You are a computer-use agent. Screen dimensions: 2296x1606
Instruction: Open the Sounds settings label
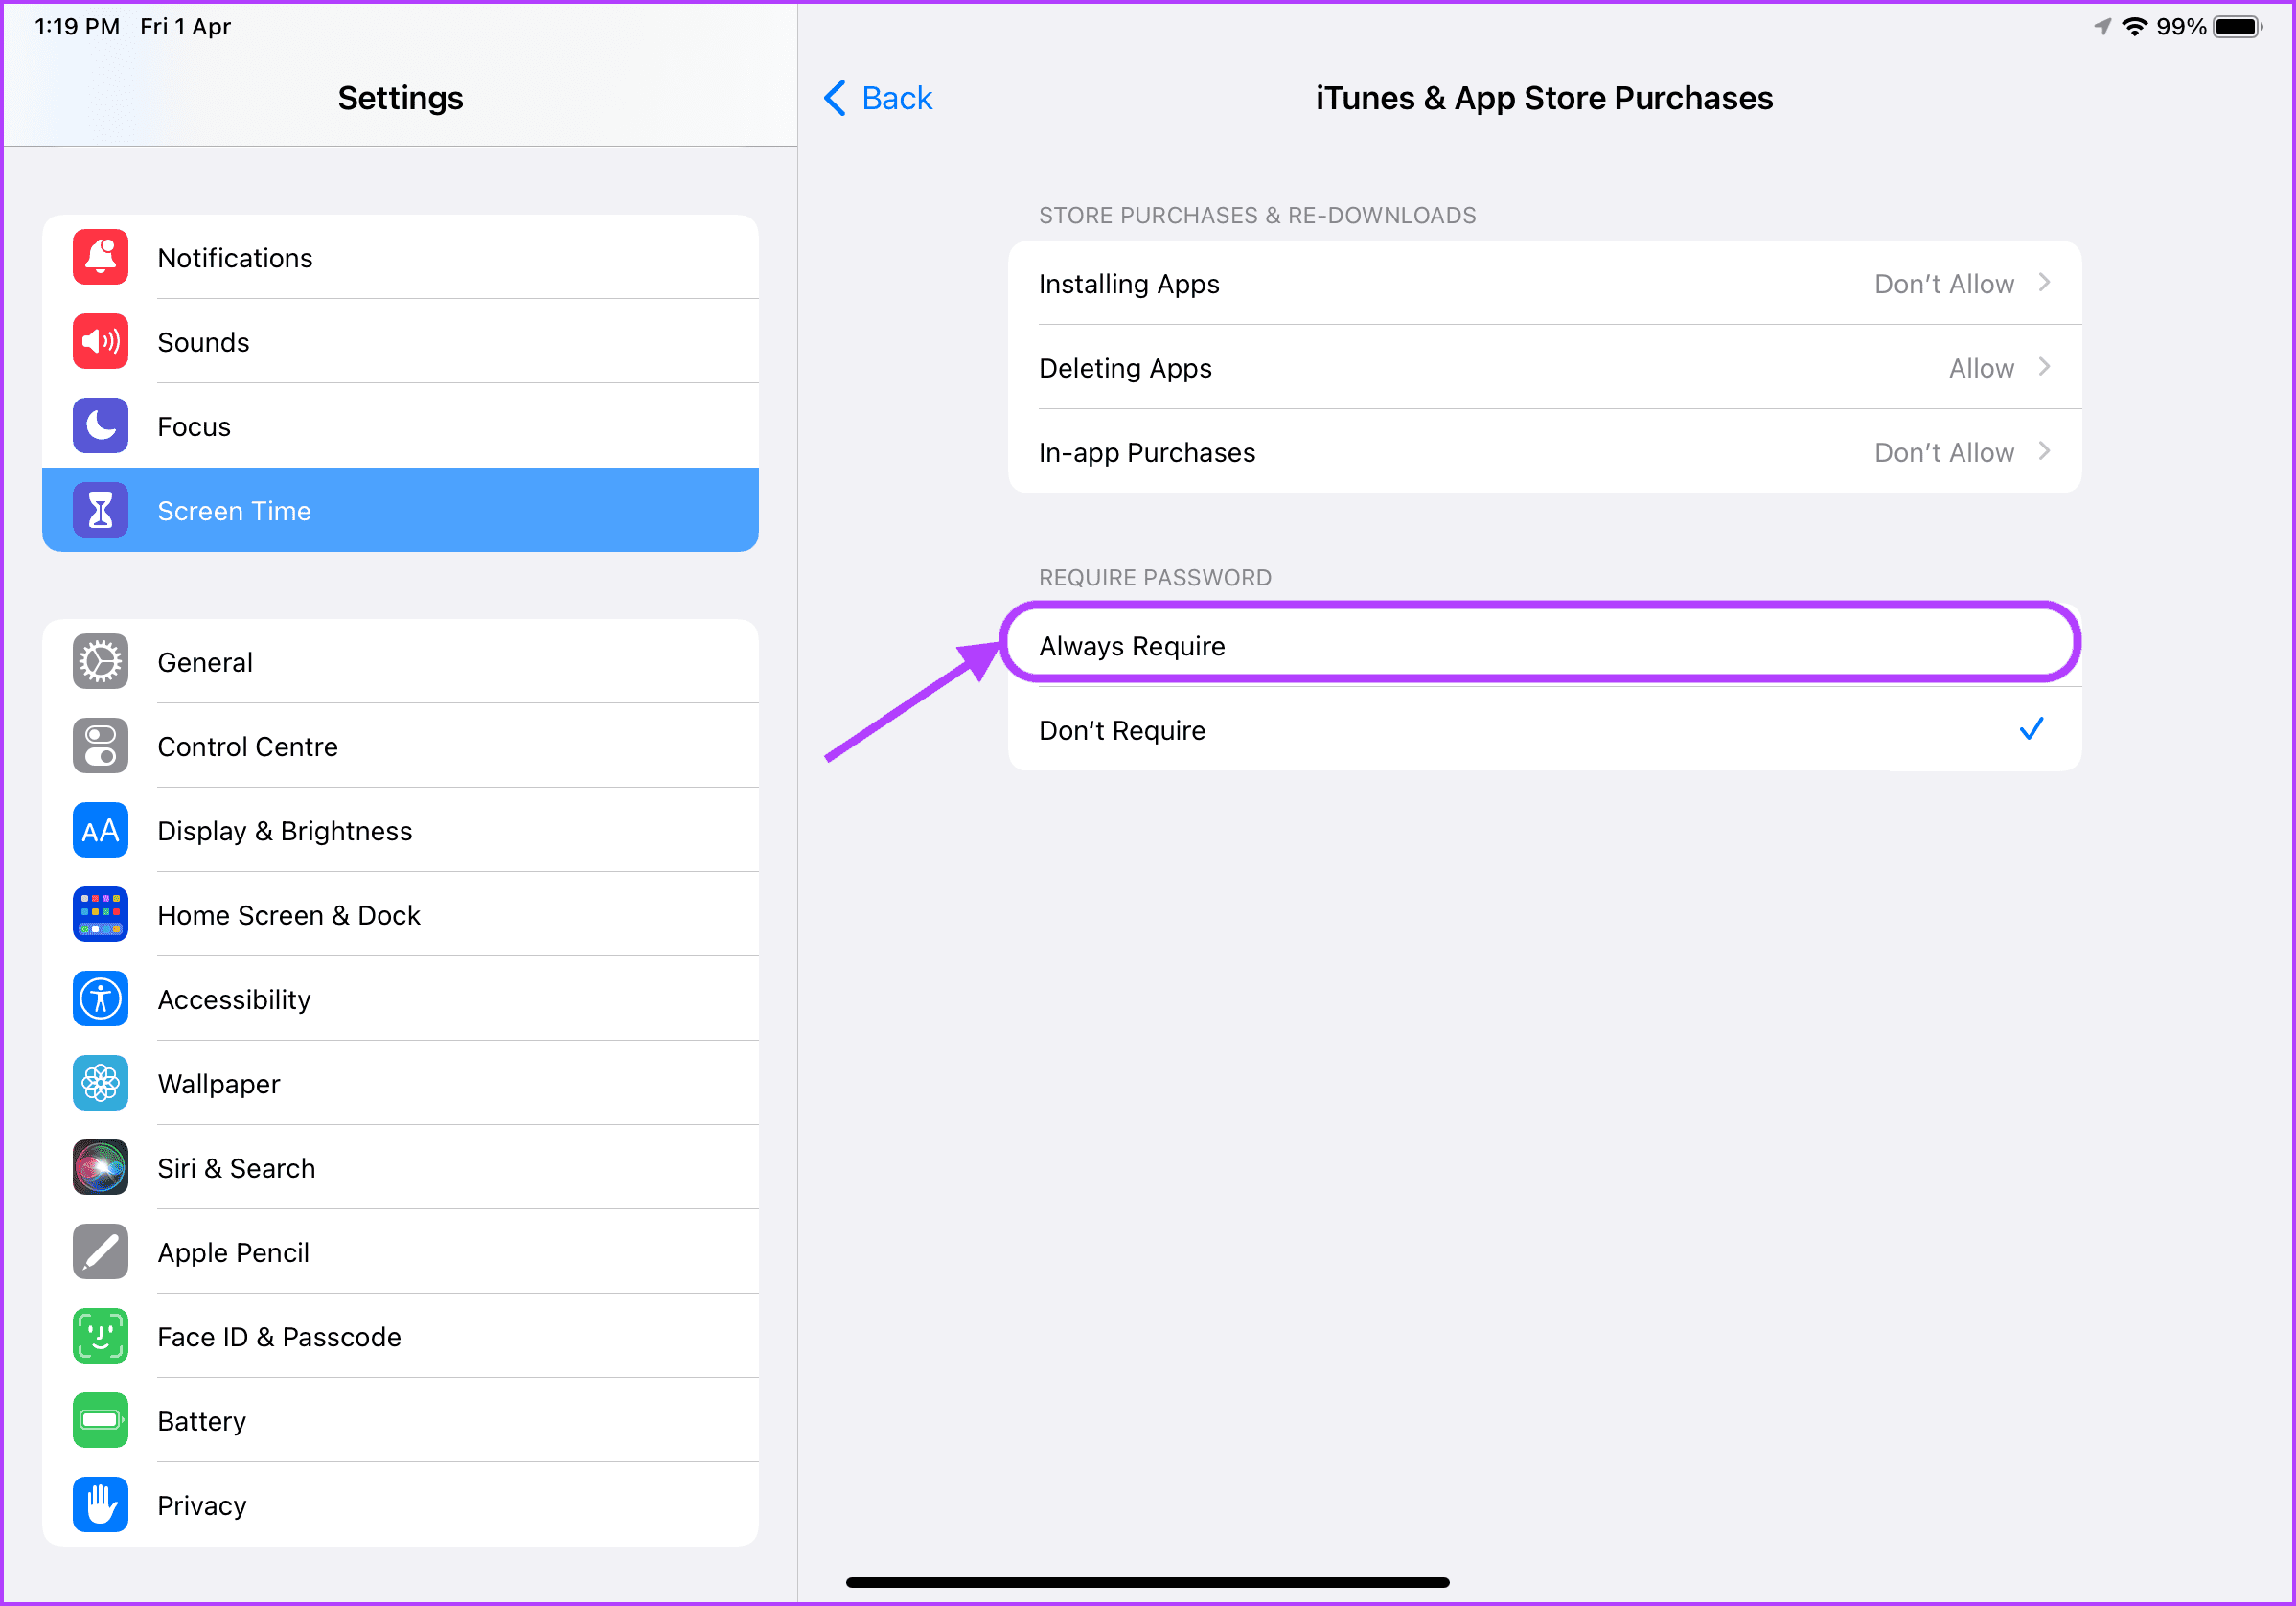[203, 342]
